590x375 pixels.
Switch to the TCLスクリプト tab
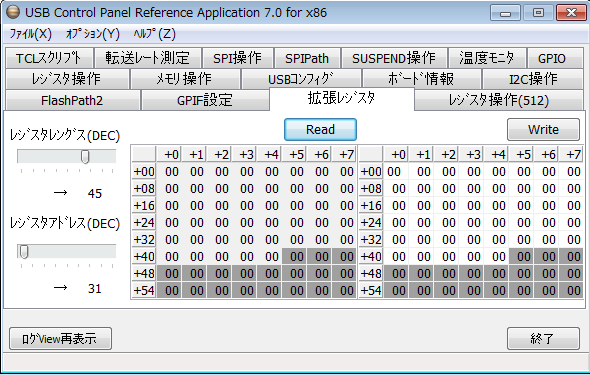point(49,58)
